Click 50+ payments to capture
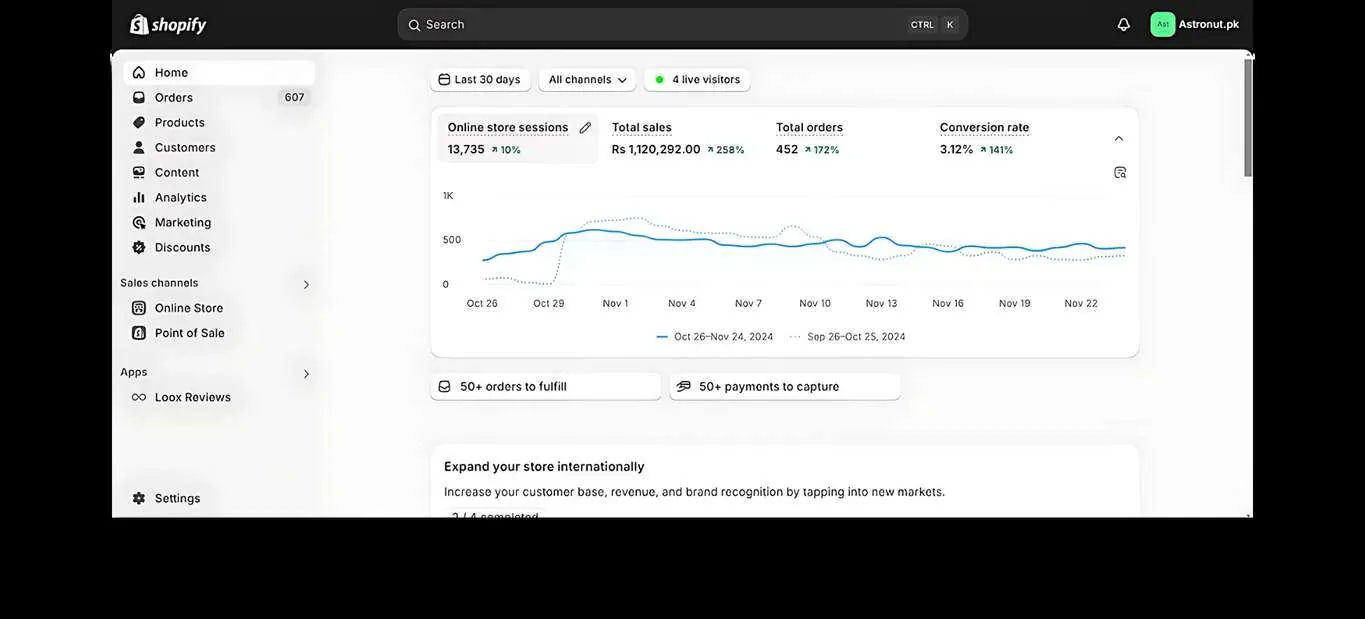The width and height of the screenshot is (1365, 619). tap(785, 386)
